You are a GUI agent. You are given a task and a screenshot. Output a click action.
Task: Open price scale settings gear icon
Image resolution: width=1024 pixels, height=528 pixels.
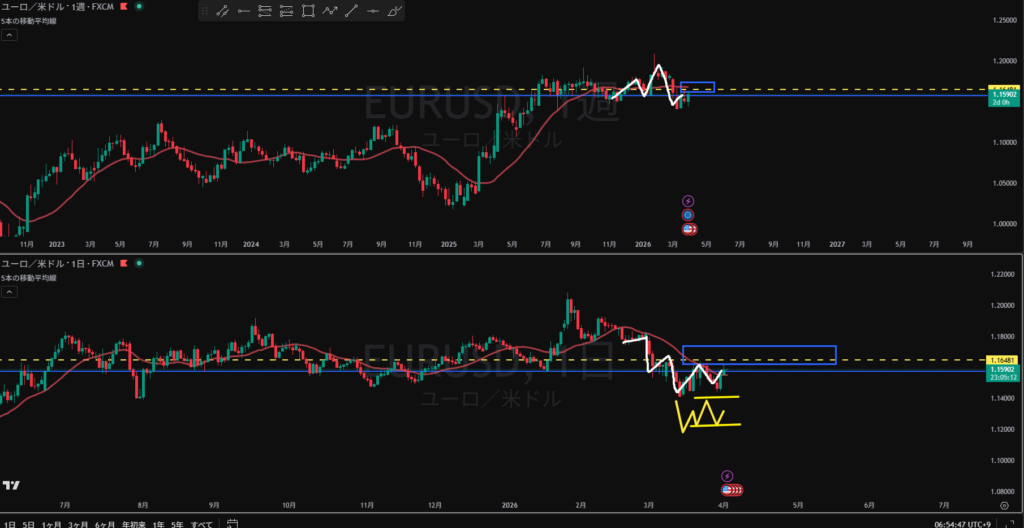[1003, 507]
